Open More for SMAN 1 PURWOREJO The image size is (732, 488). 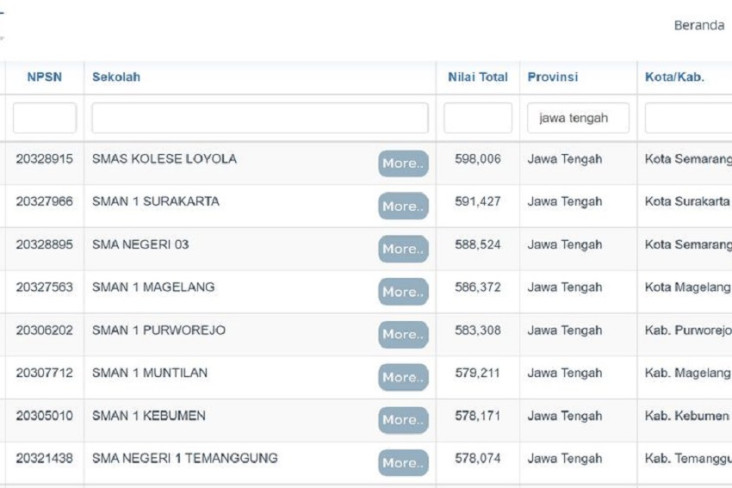click(x=403, y=334)
